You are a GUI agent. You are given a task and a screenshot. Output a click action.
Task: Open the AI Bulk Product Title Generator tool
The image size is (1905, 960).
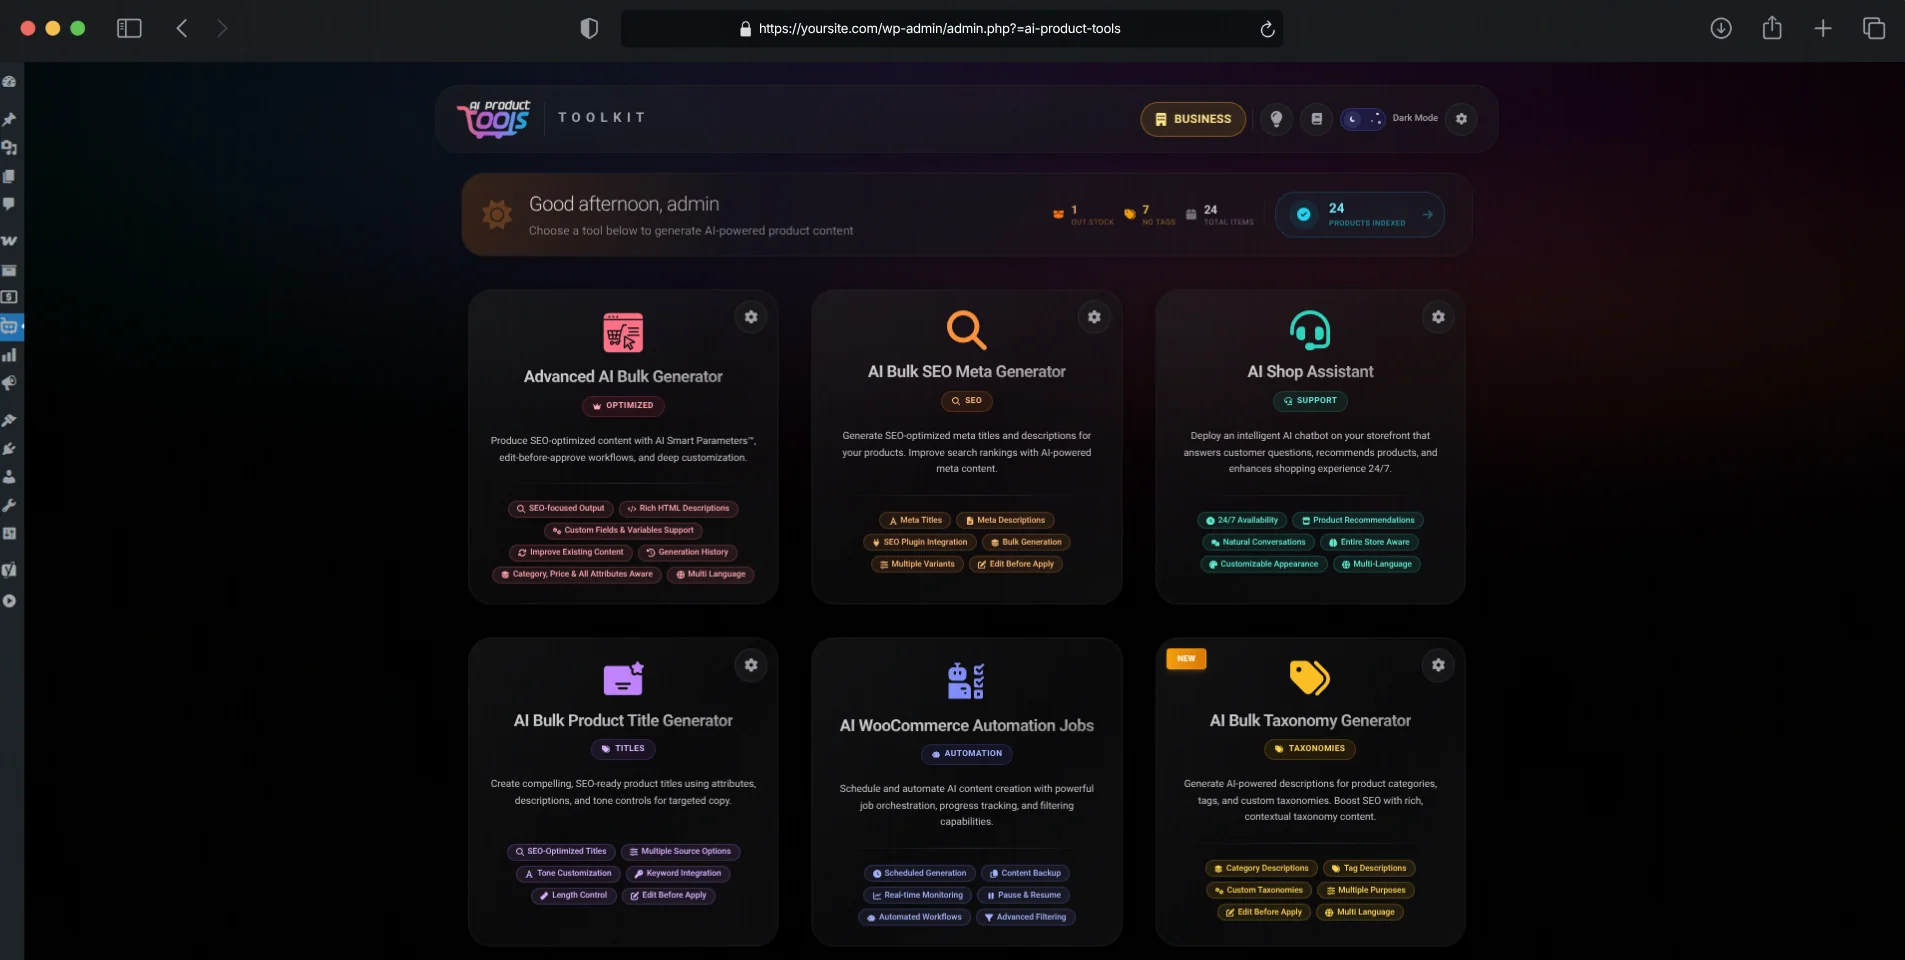click(623, 721)
